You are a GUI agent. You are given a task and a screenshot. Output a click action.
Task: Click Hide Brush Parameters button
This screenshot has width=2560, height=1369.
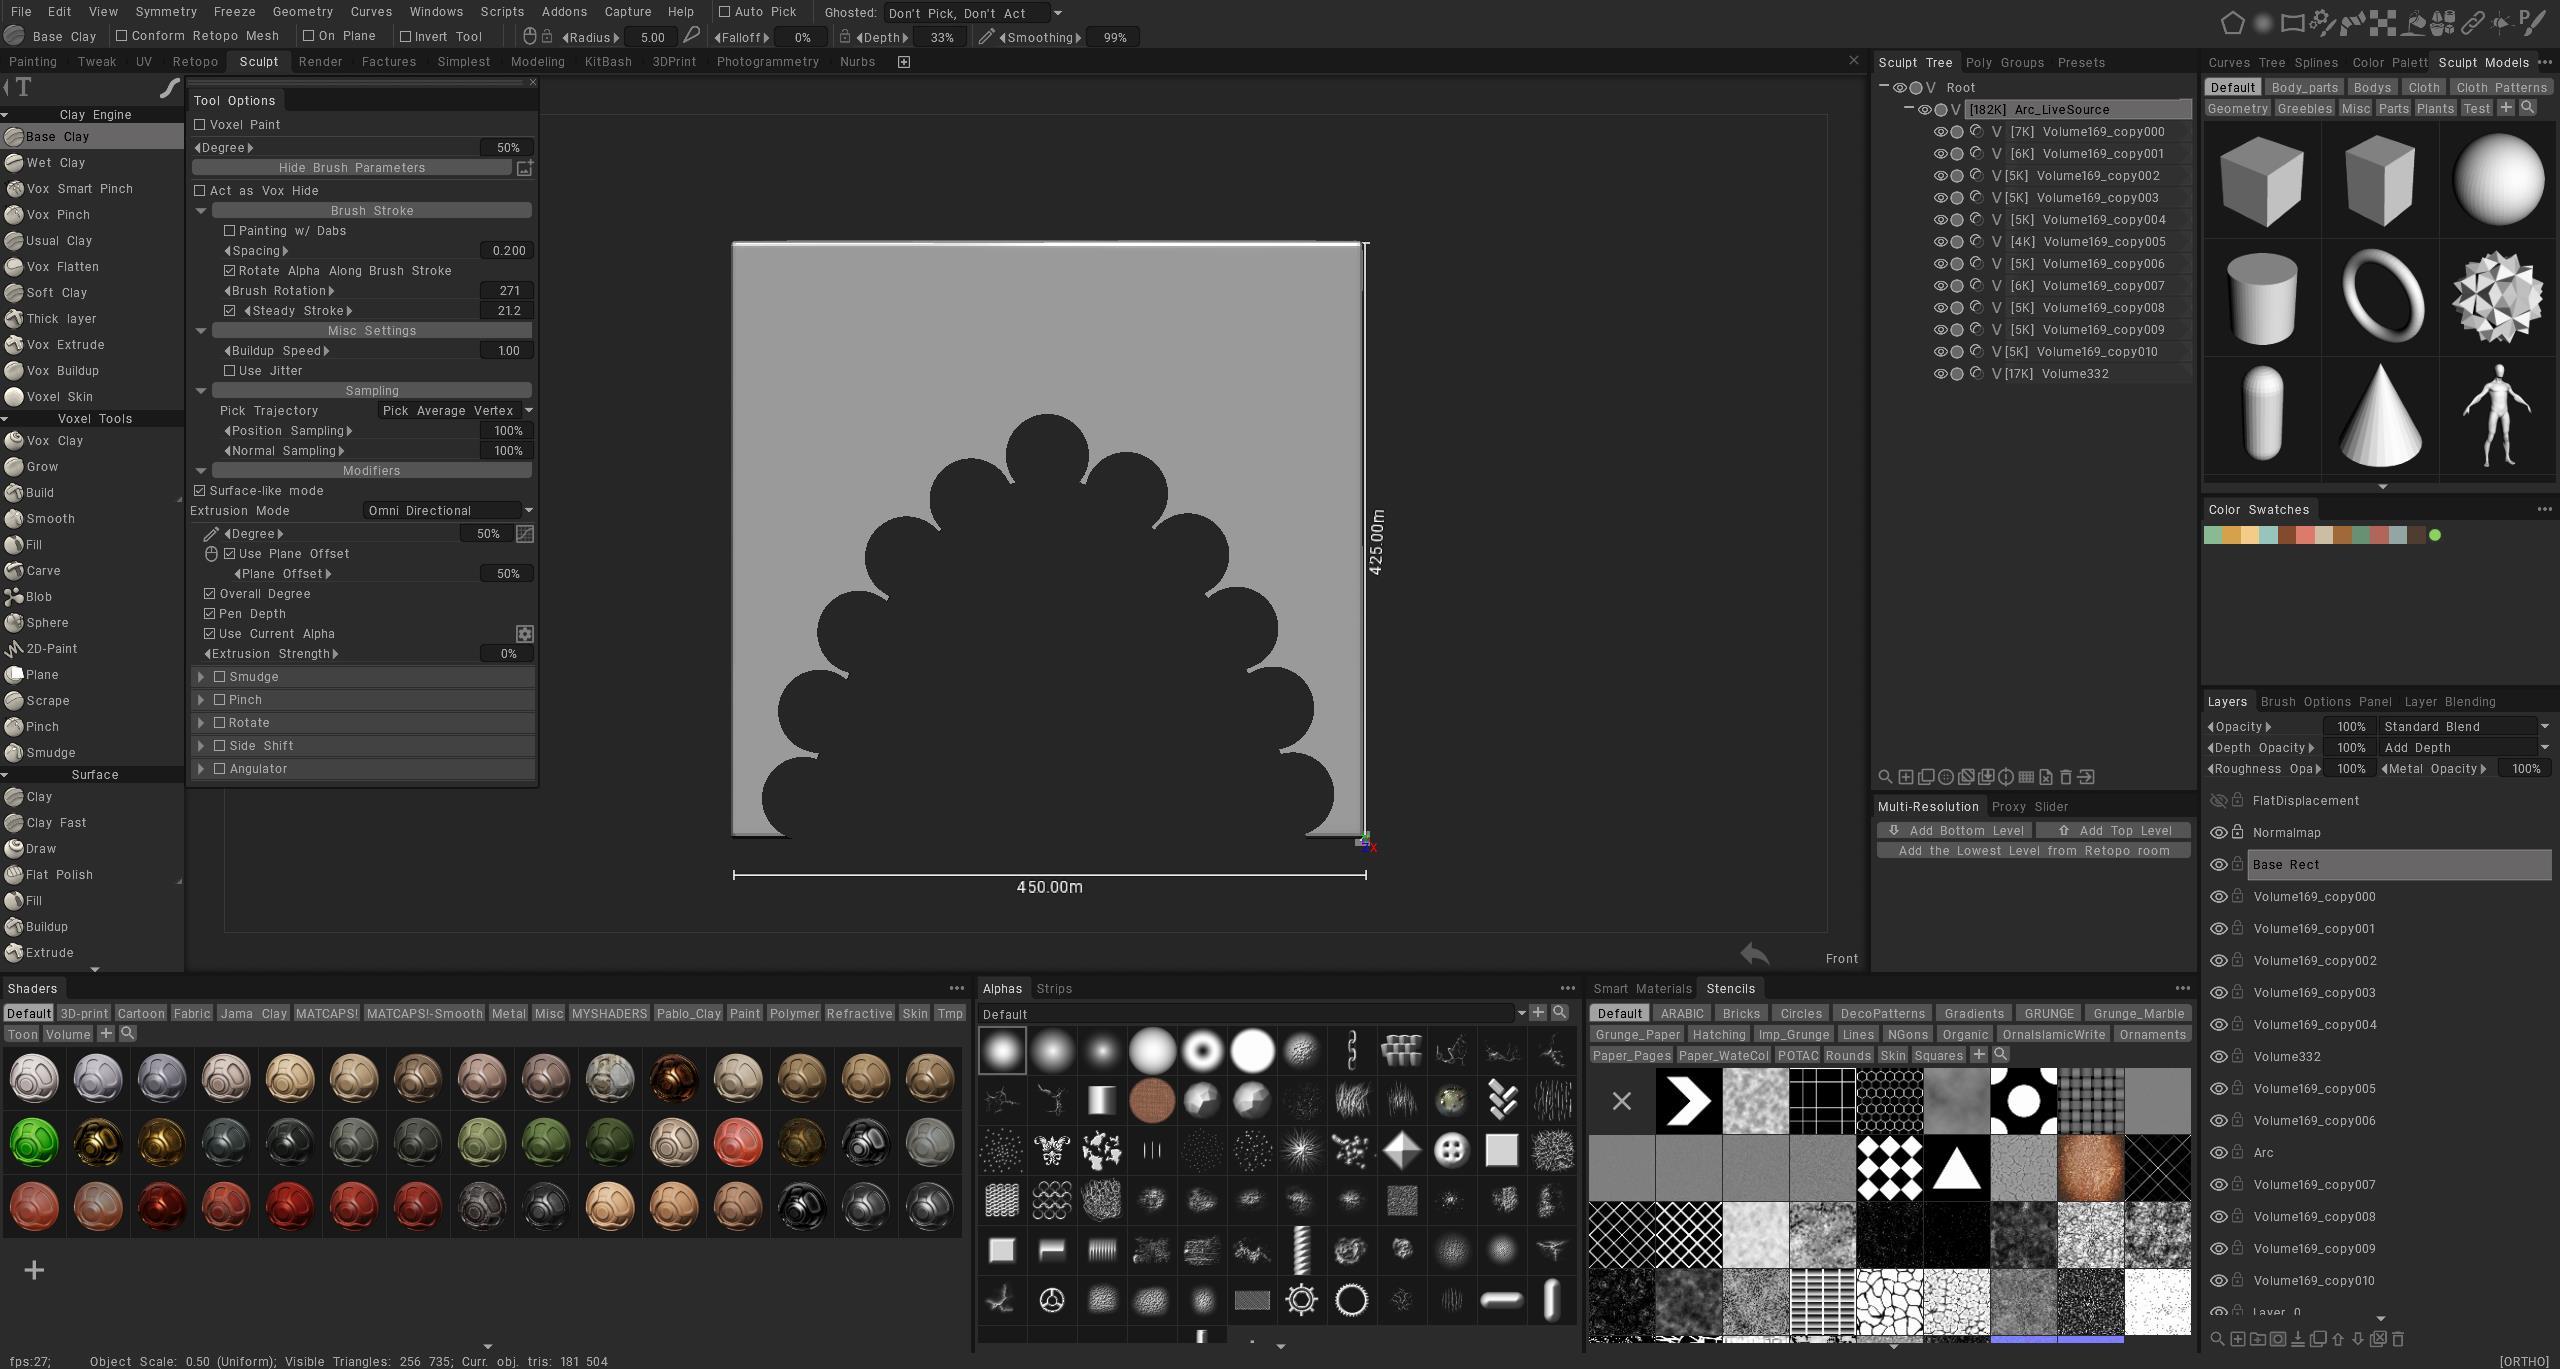[352, 168]
